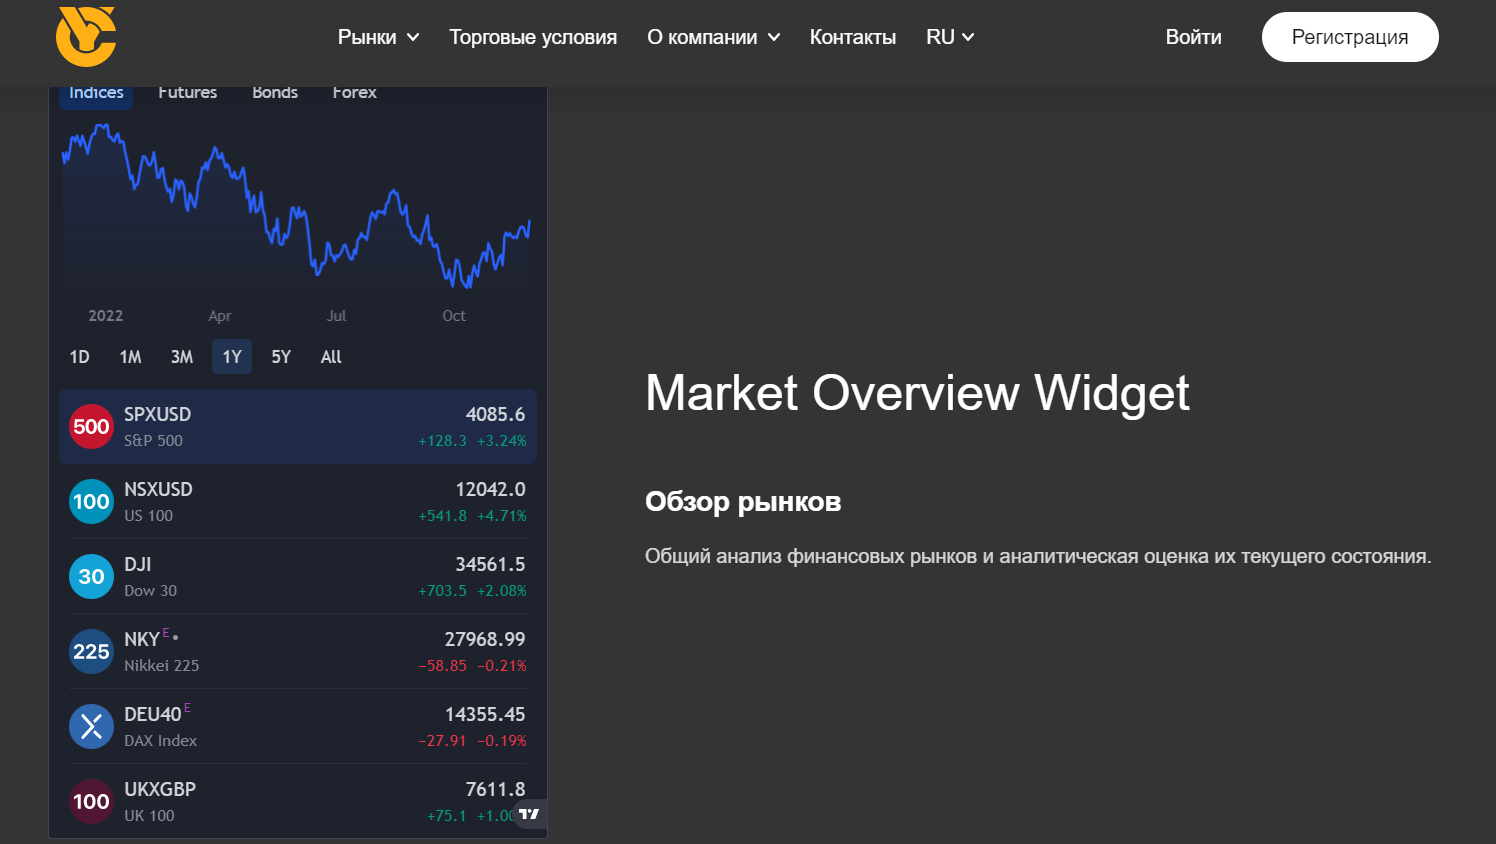The image size is (1496, 844).
Task: Click the Oct label on chart axis
Action: (x=454, y=316)
